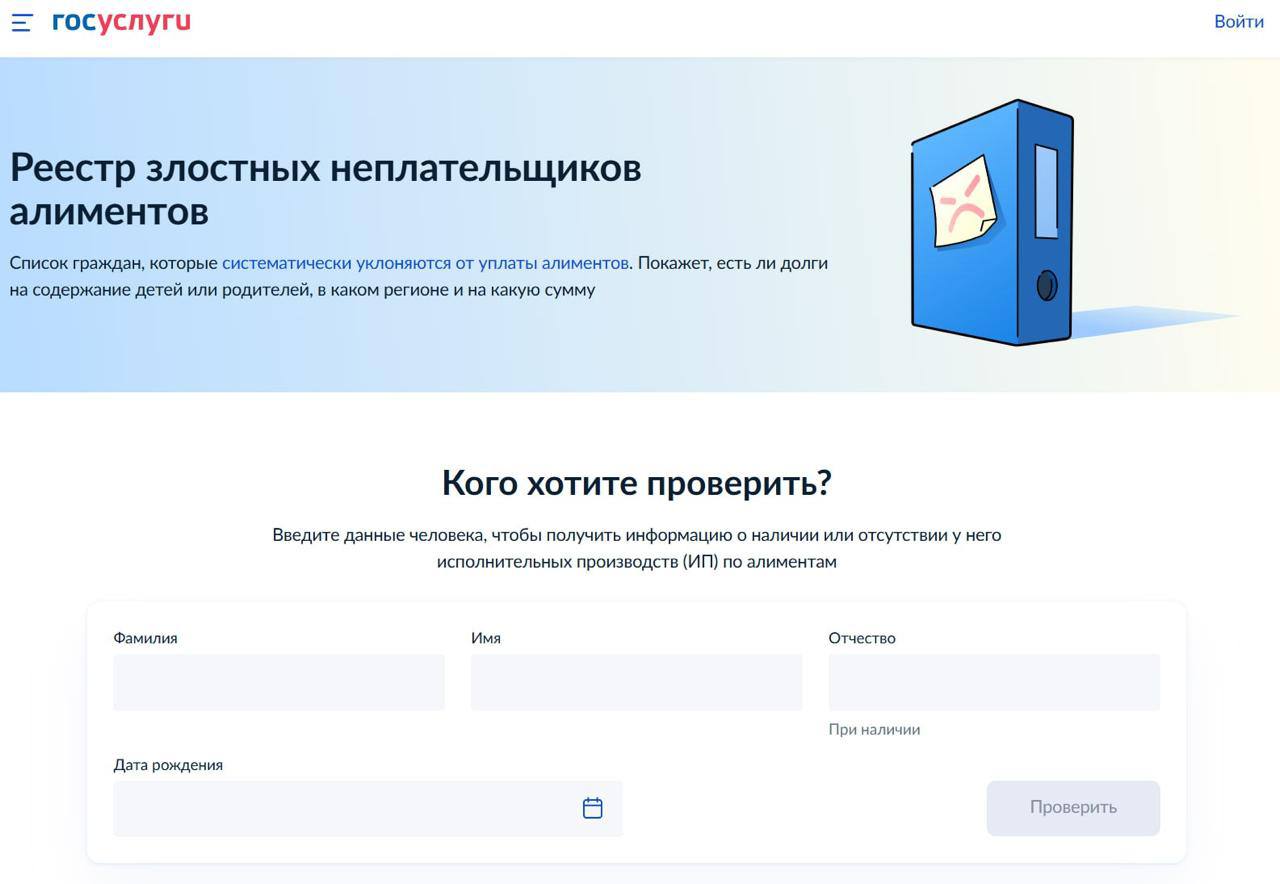Image resolution: width=1280 pixels, height=884 pixels.
Task: Click the label window on folder spine
Action: [x=1046, y=191]
